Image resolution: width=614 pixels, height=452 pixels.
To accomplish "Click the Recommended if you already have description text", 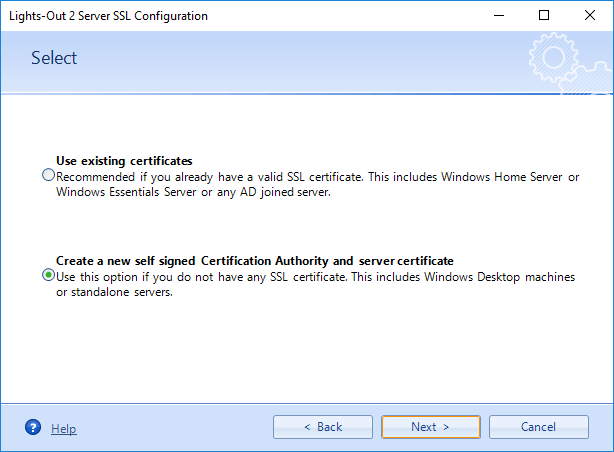I will click(x=318, y=184).
